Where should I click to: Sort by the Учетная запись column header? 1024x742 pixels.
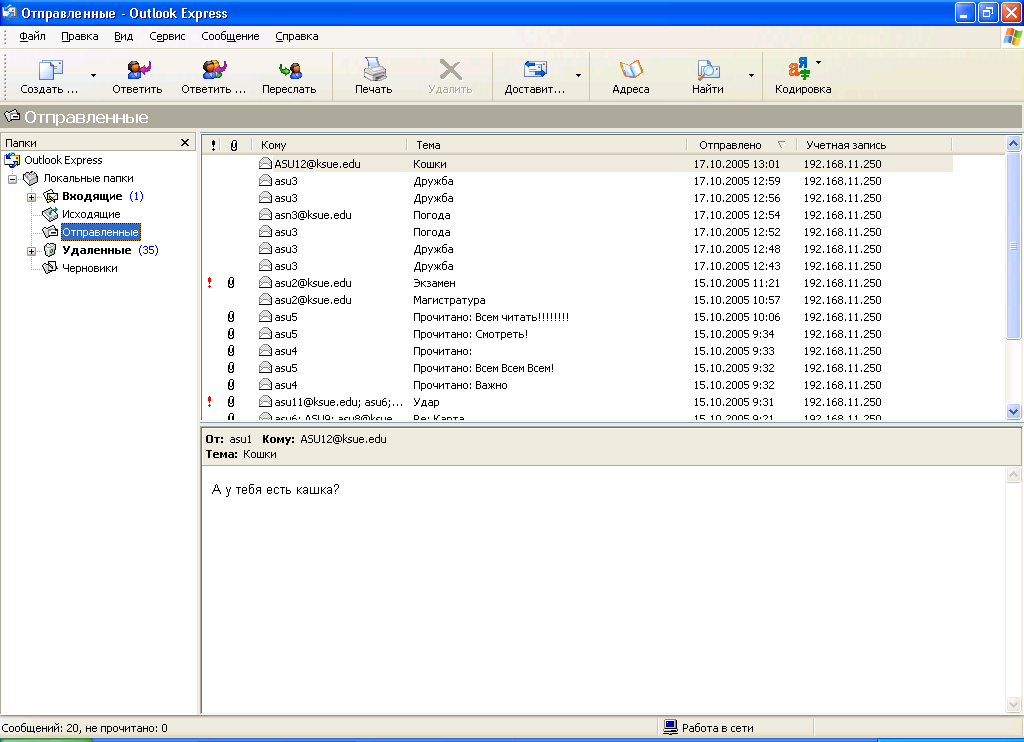point(874,145)
